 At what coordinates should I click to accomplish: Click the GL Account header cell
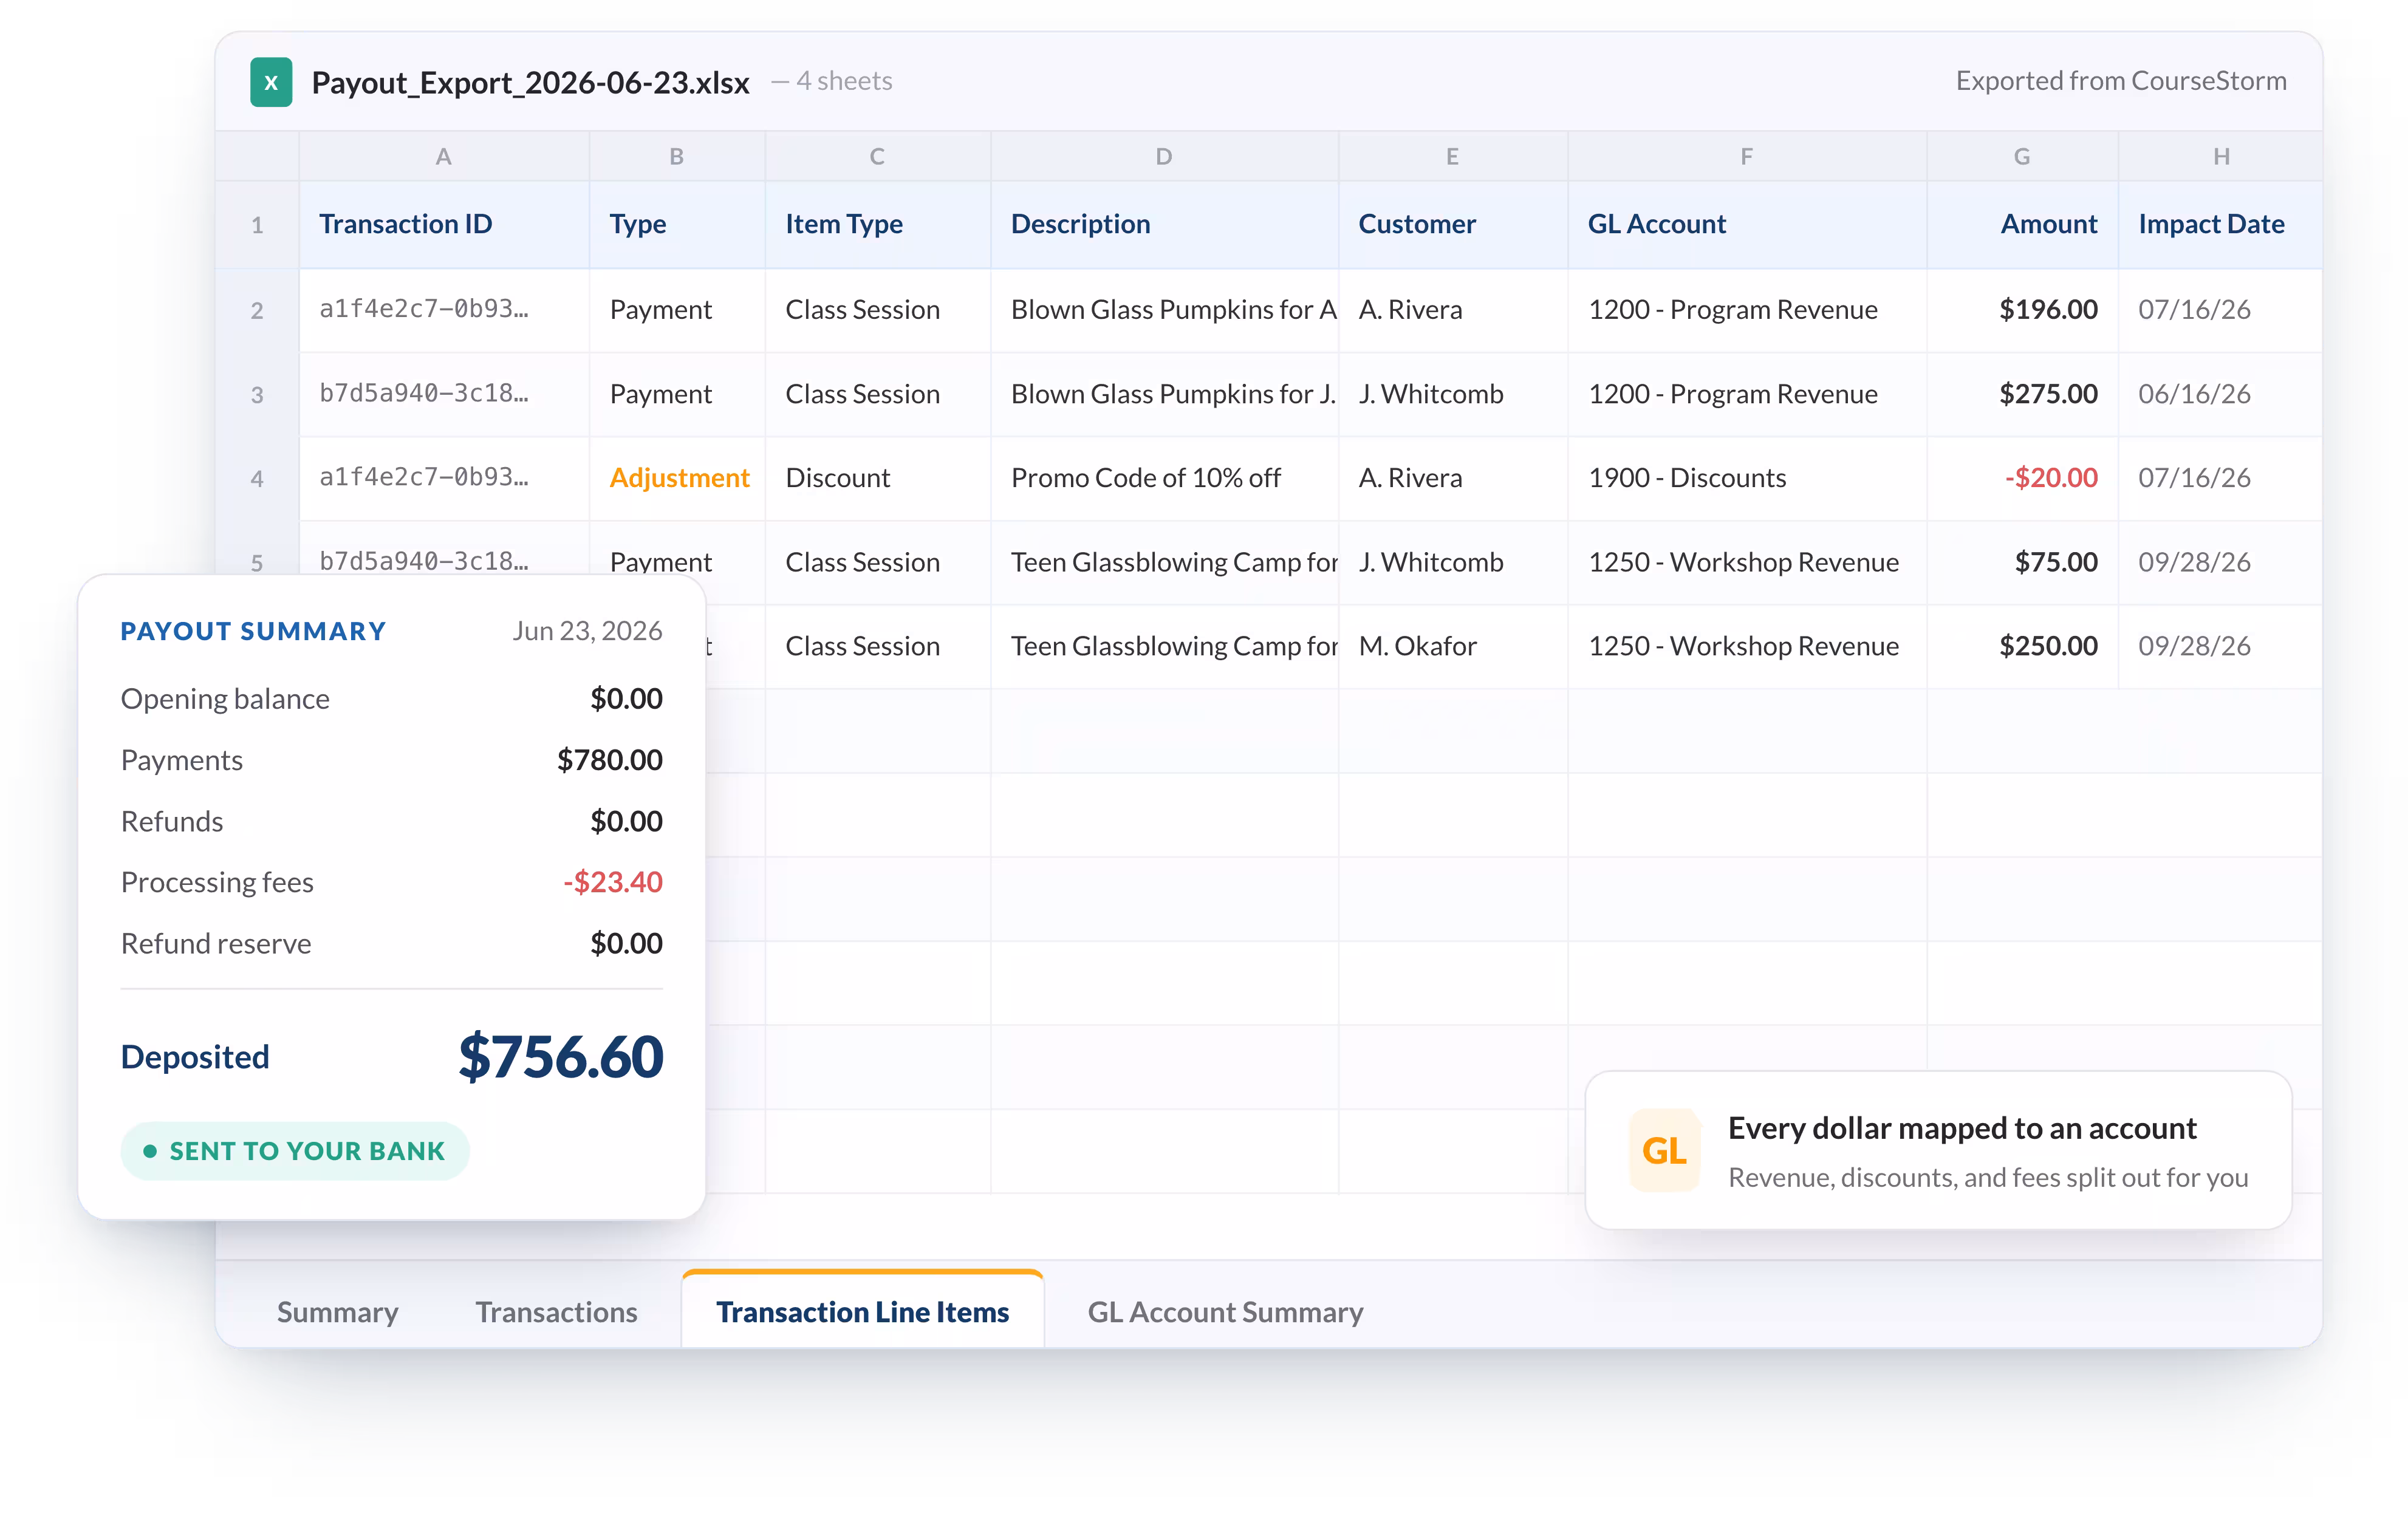(1747, 224)
